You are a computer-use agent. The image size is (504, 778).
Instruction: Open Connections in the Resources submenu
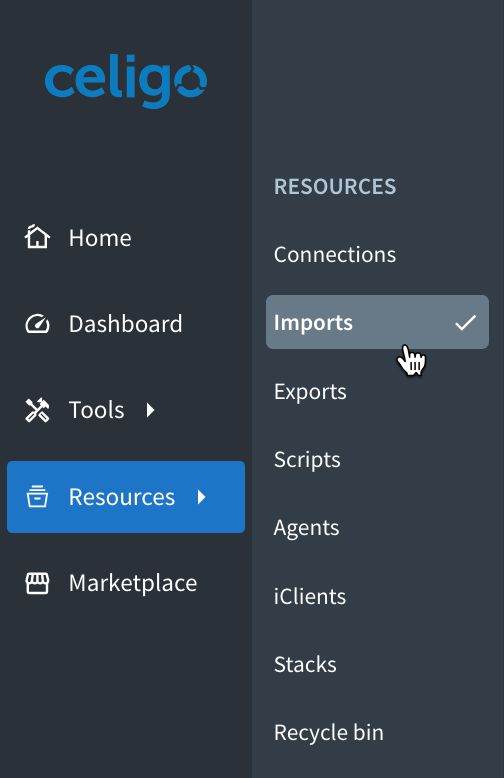335,255
